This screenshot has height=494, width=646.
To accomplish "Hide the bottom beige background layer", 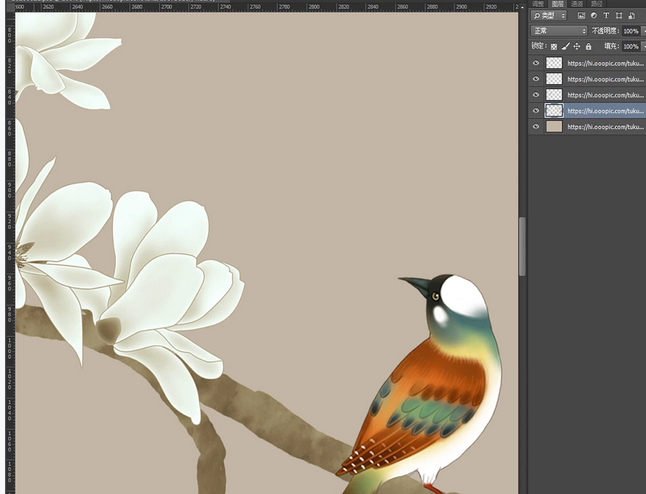I will click(536, 127).
